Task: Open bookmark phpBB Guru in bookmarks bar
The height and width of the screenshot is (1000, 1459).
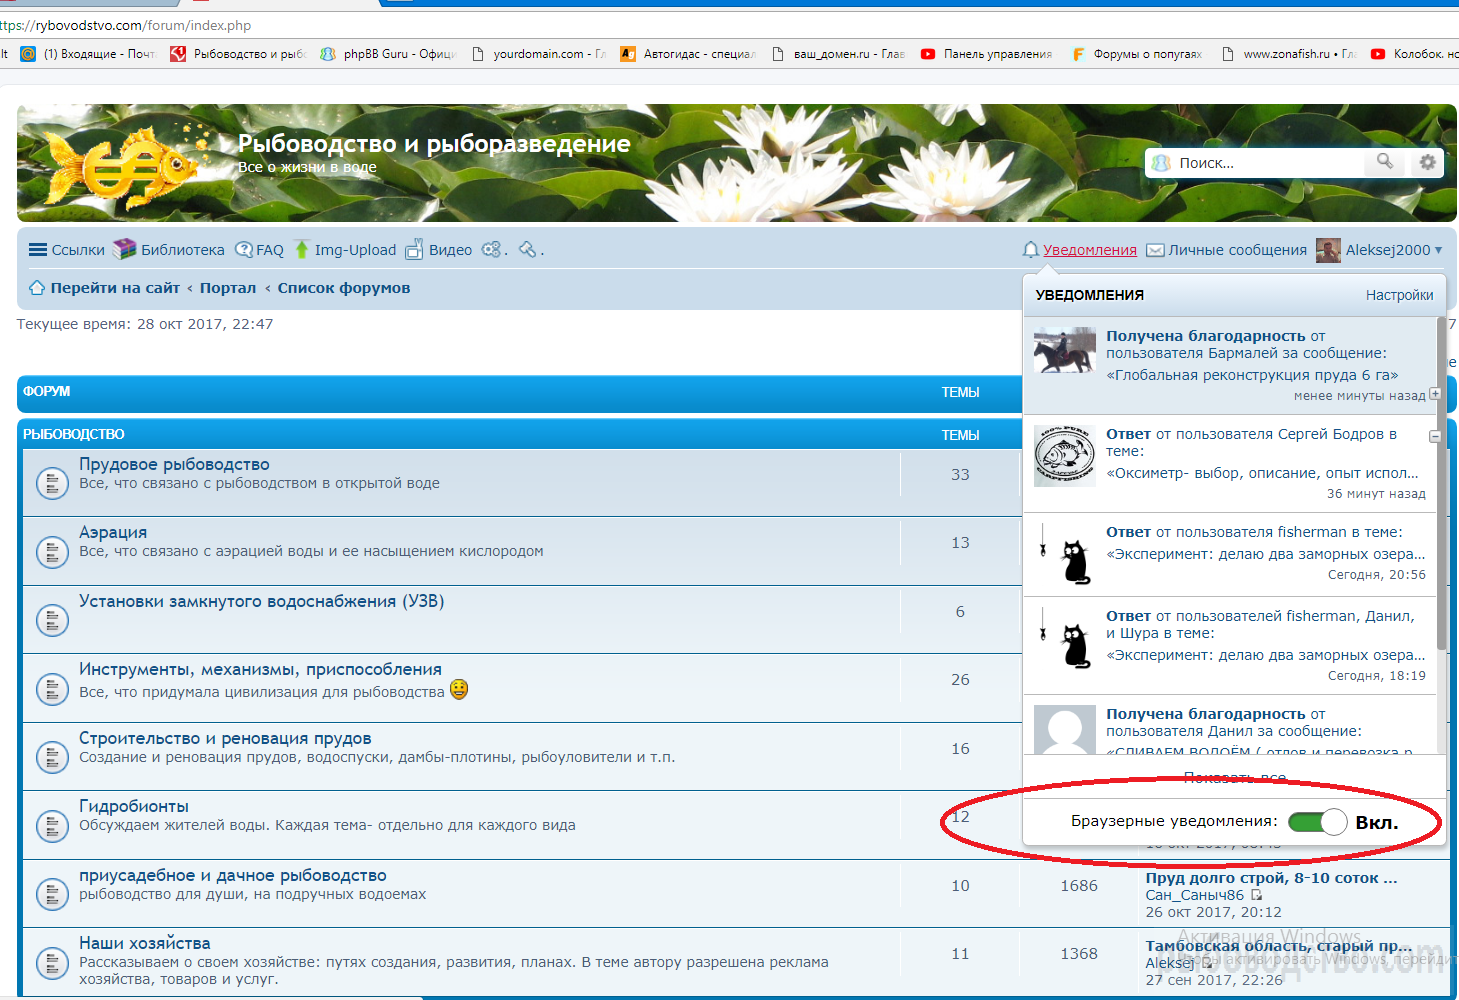Action: pyautogui.click(x=389, y=54)
